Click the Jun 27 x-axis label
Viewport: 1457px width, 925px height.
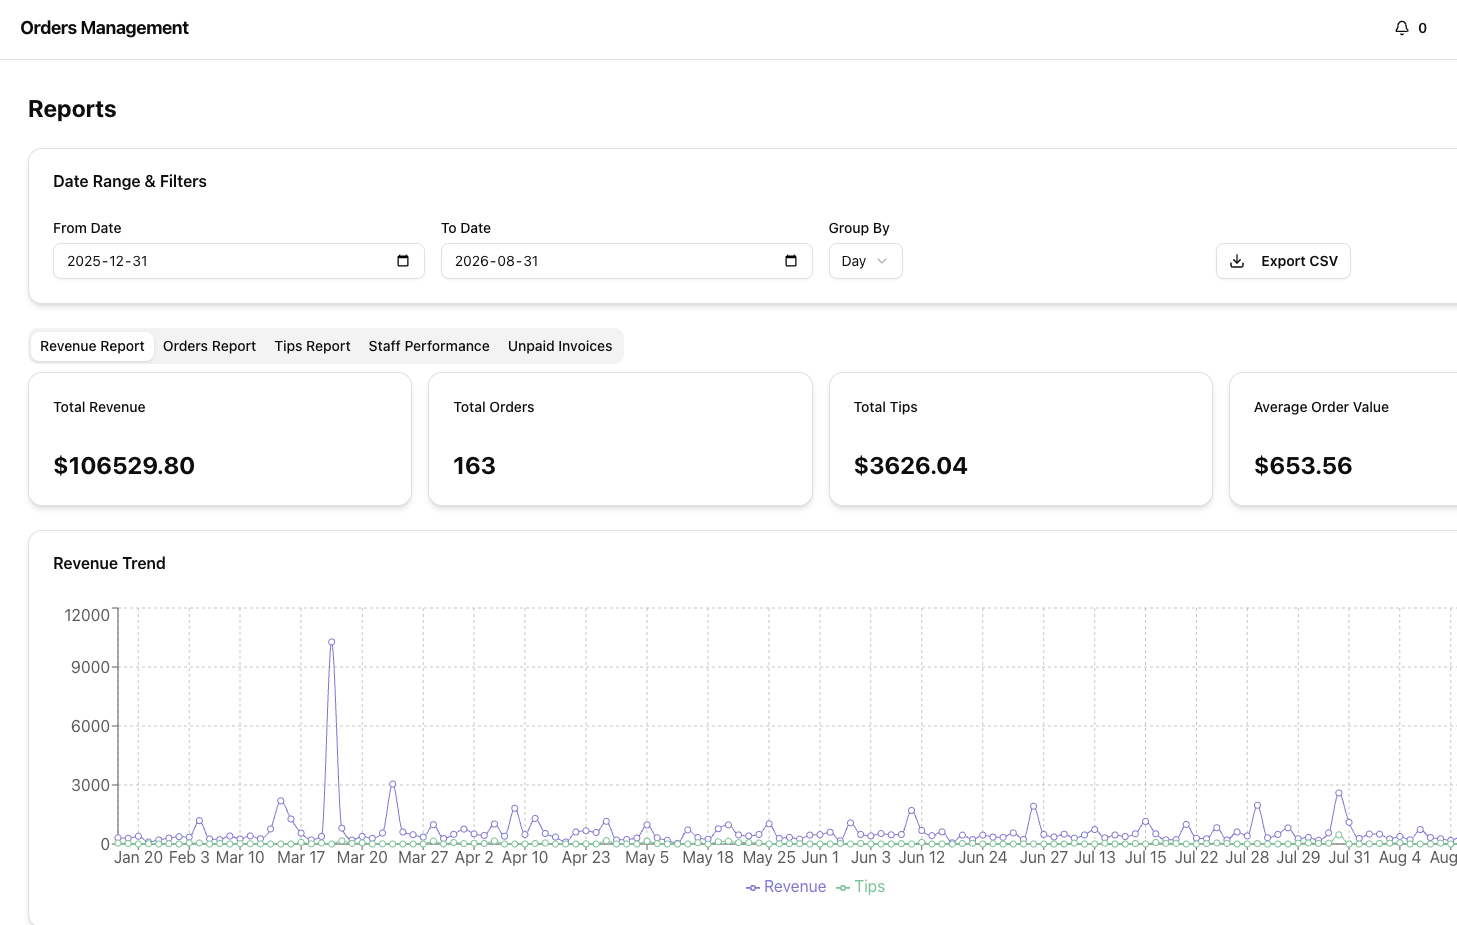[x=1044, y=858]
